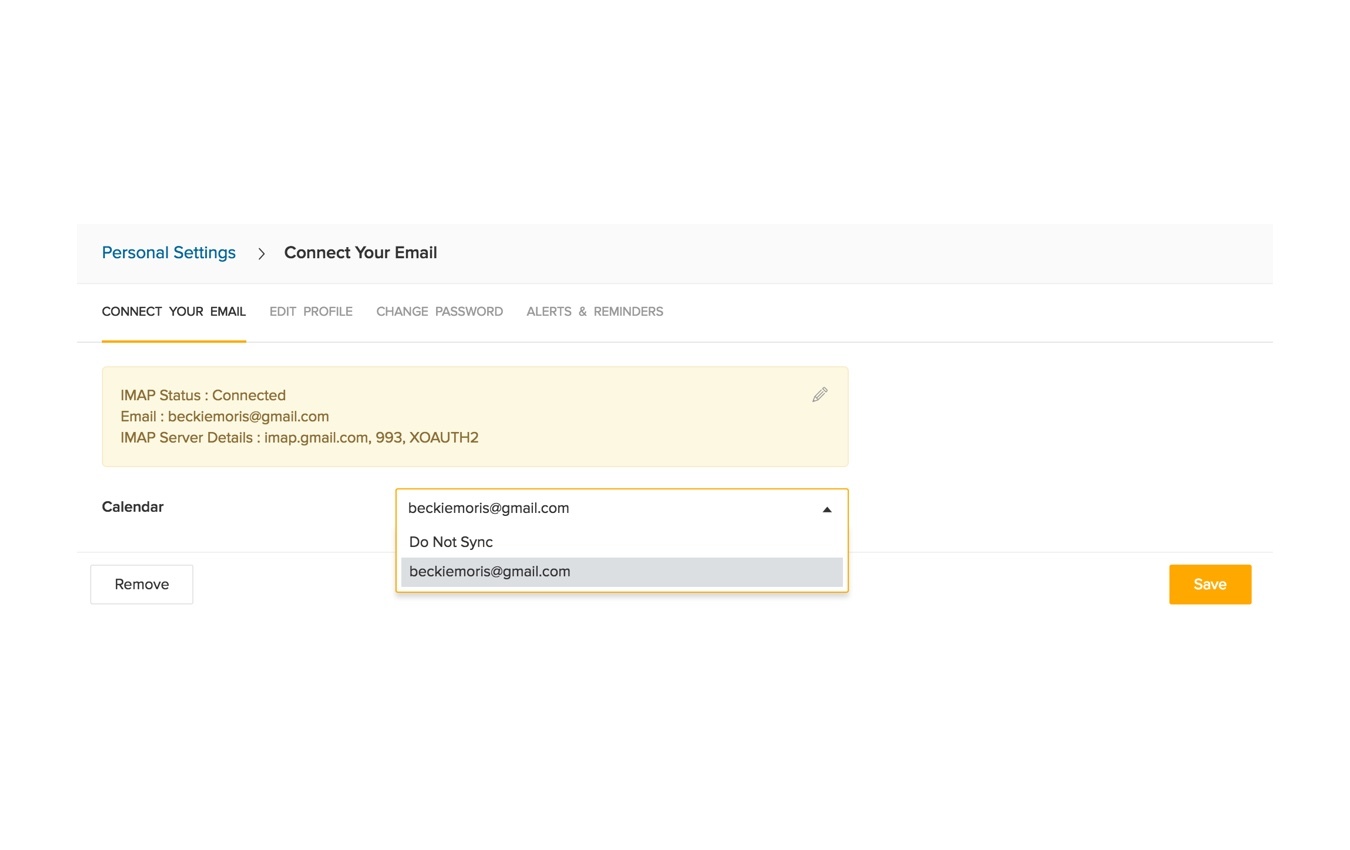Viewport: 1350px width, 850px height.
Task: Go to ALERTS & REMINDERS settings
Action: pos(594,311)
